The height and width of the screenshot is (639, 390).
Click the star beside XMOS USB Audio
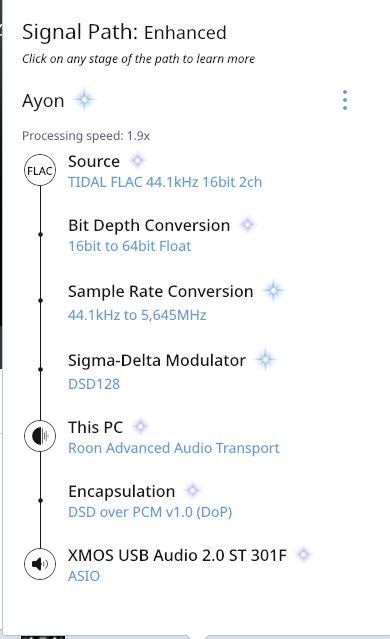click(303, 554)
